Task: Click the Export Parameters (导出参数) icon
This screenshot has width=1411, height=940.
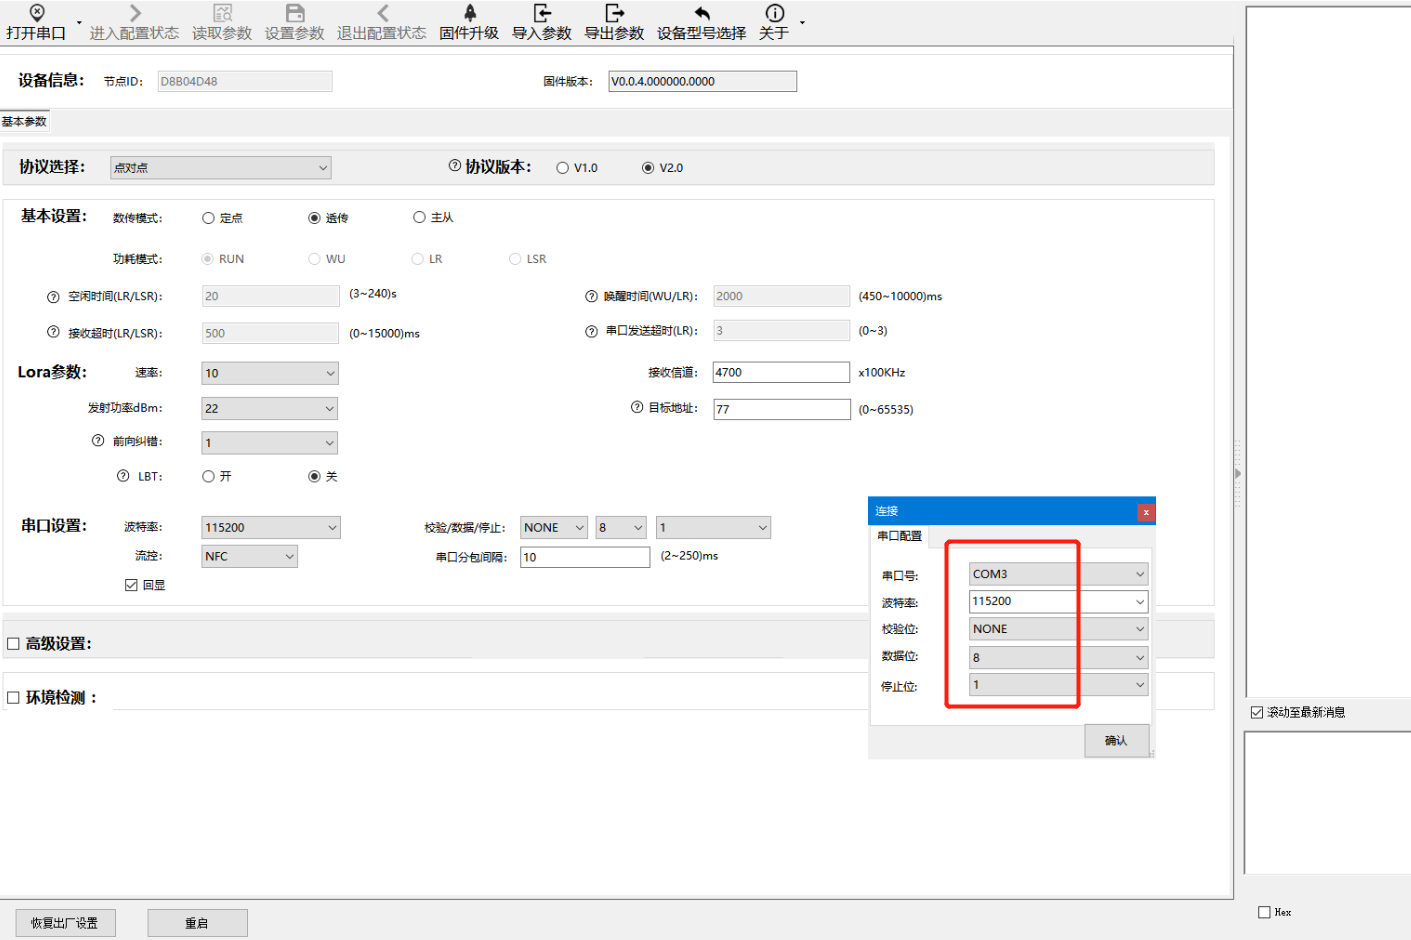Action: 614,13
